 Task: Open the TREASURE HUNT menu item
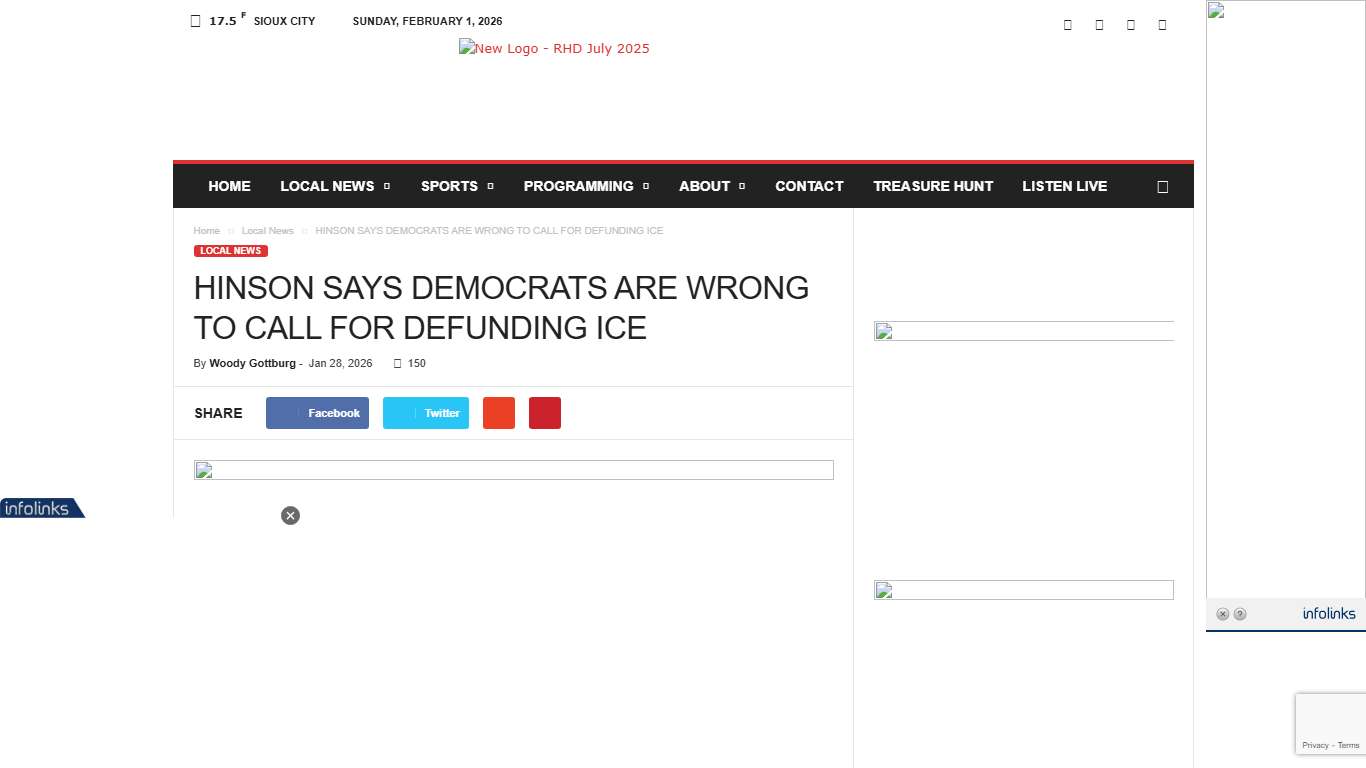932,186
